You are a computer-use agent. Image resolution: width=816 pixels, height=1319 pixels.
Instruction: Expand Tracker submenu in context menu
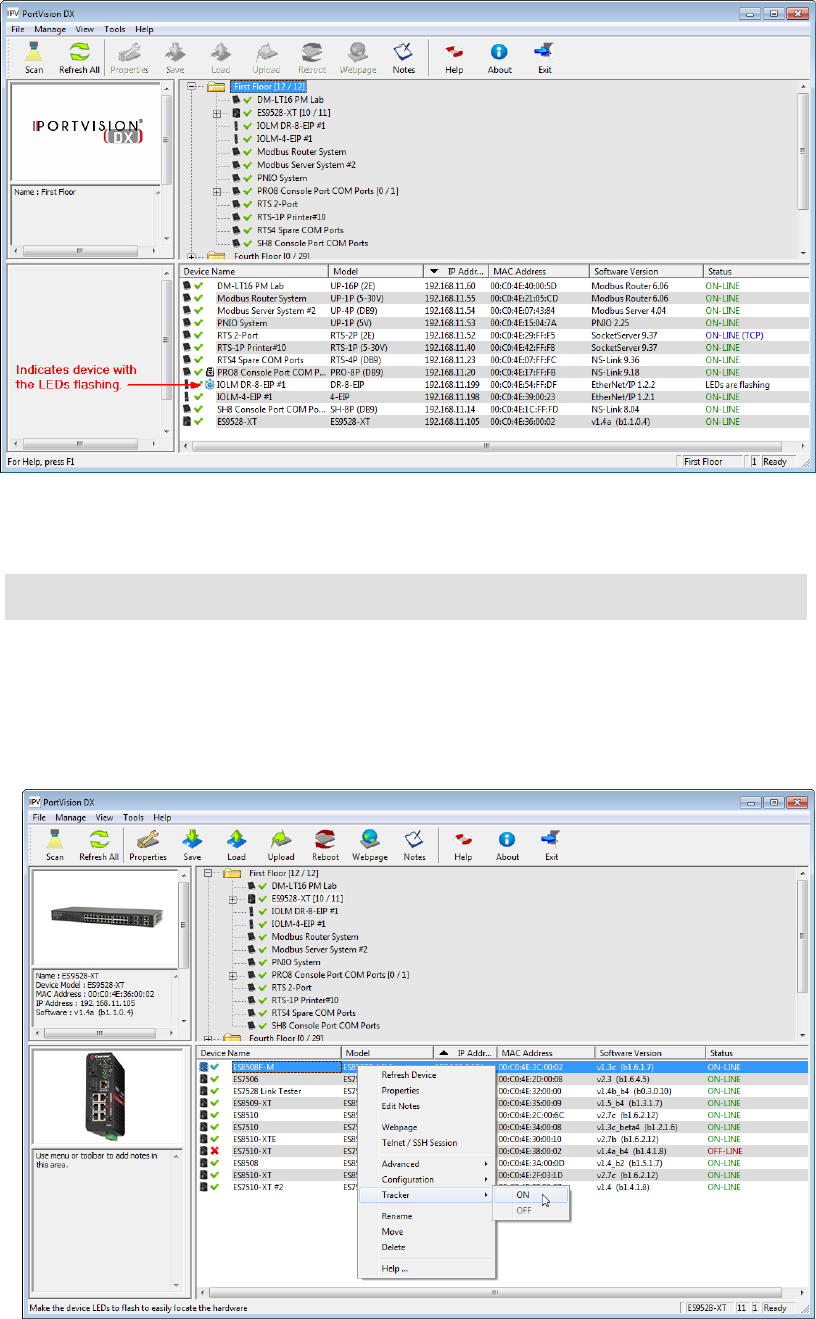click(427, 1196)
